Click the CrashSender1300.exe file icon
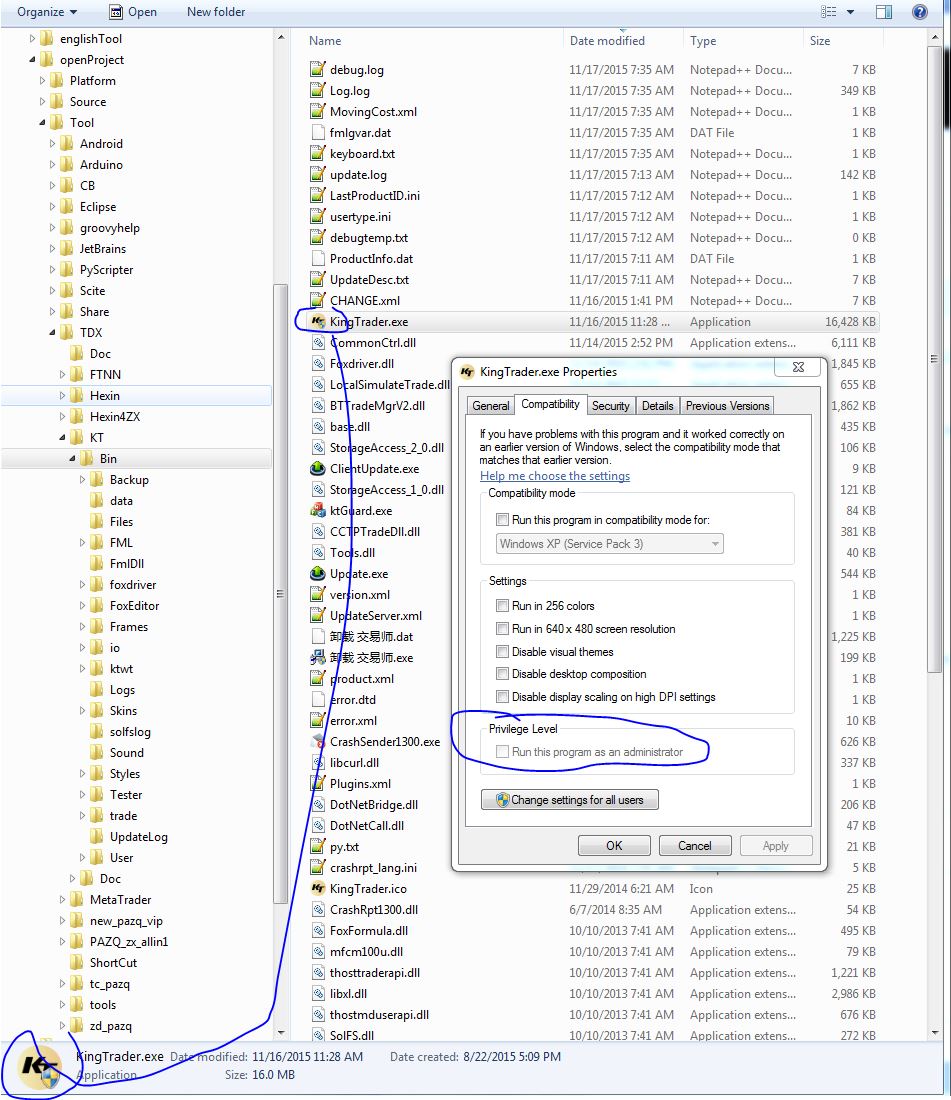 click(x=318, y=742)
